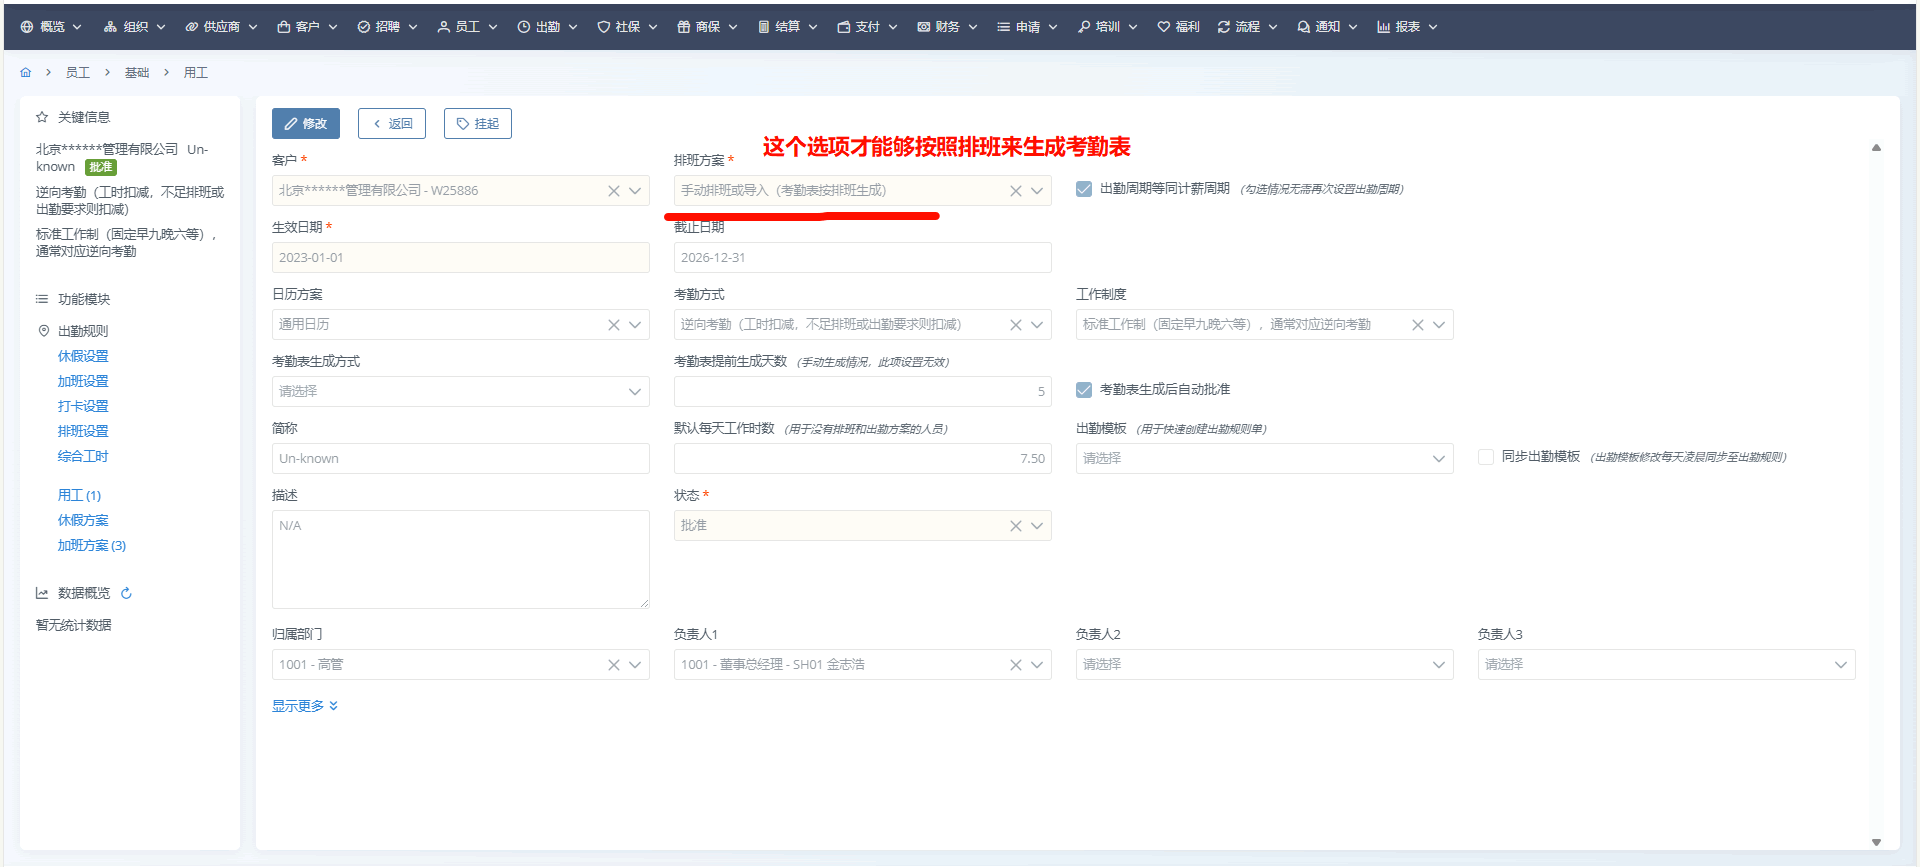Screen dimensions: 1920x867
Task: Clear the 日历方案 通用日历 selection
Action: [613, 325]
